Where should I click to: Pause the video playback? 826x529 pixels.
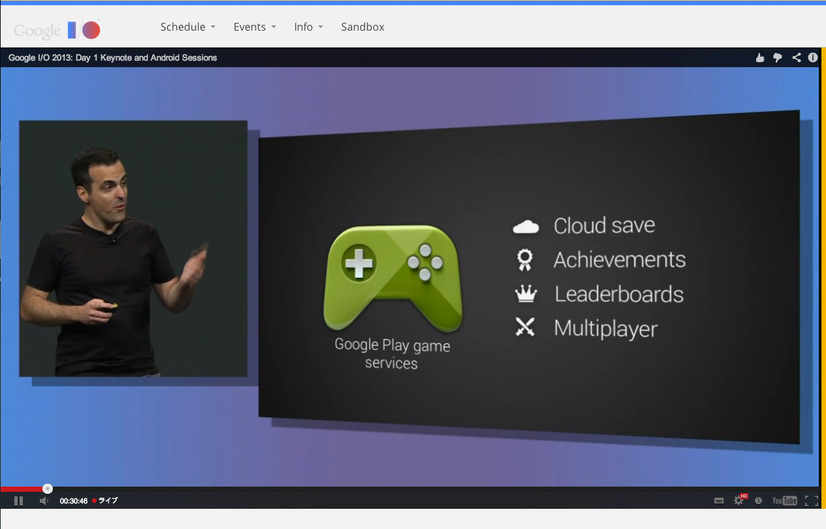click(x=18, y=501)
